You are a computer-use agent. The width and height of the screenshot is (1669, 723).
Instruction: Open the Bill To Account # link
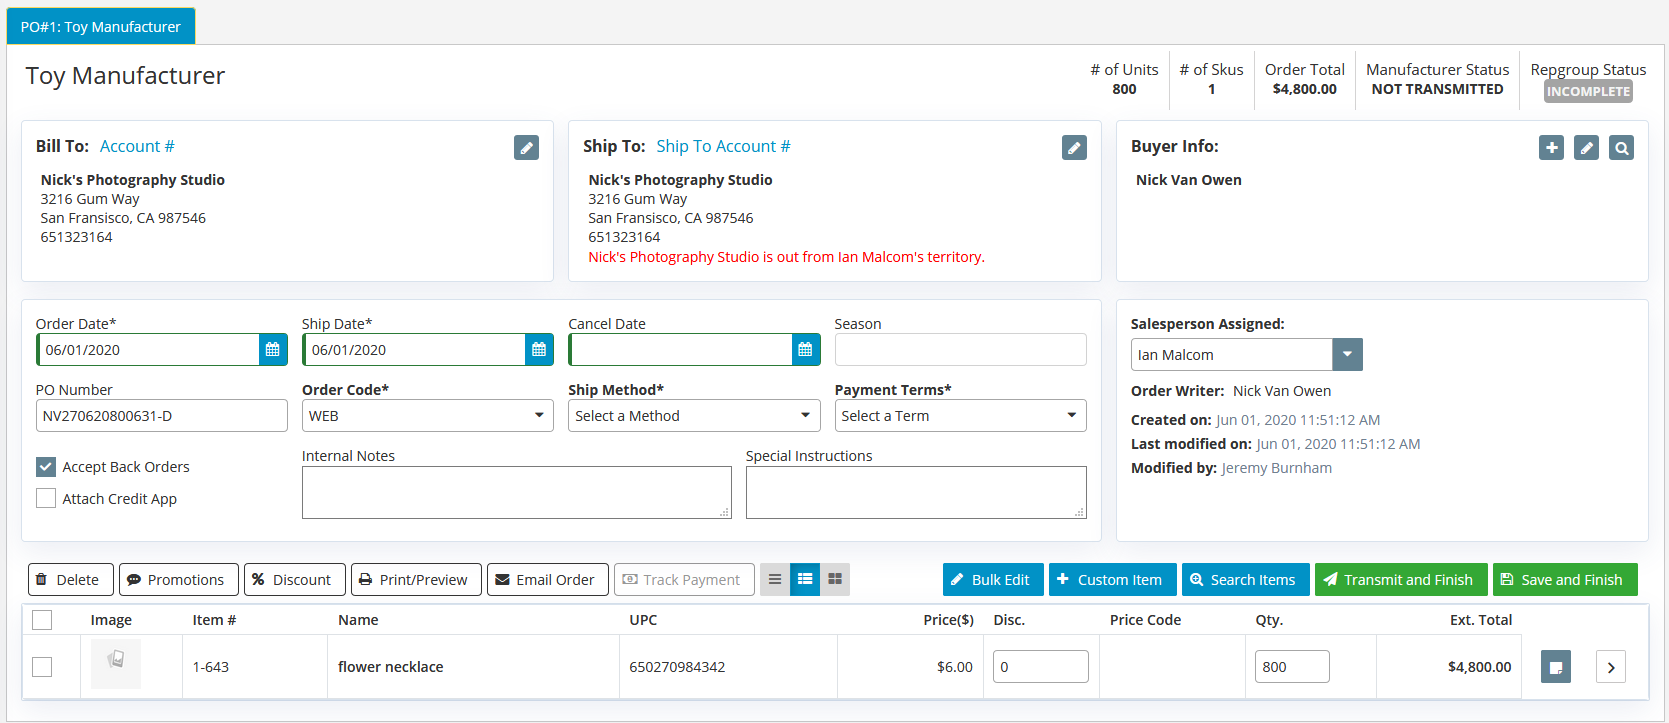coord(137,146)
